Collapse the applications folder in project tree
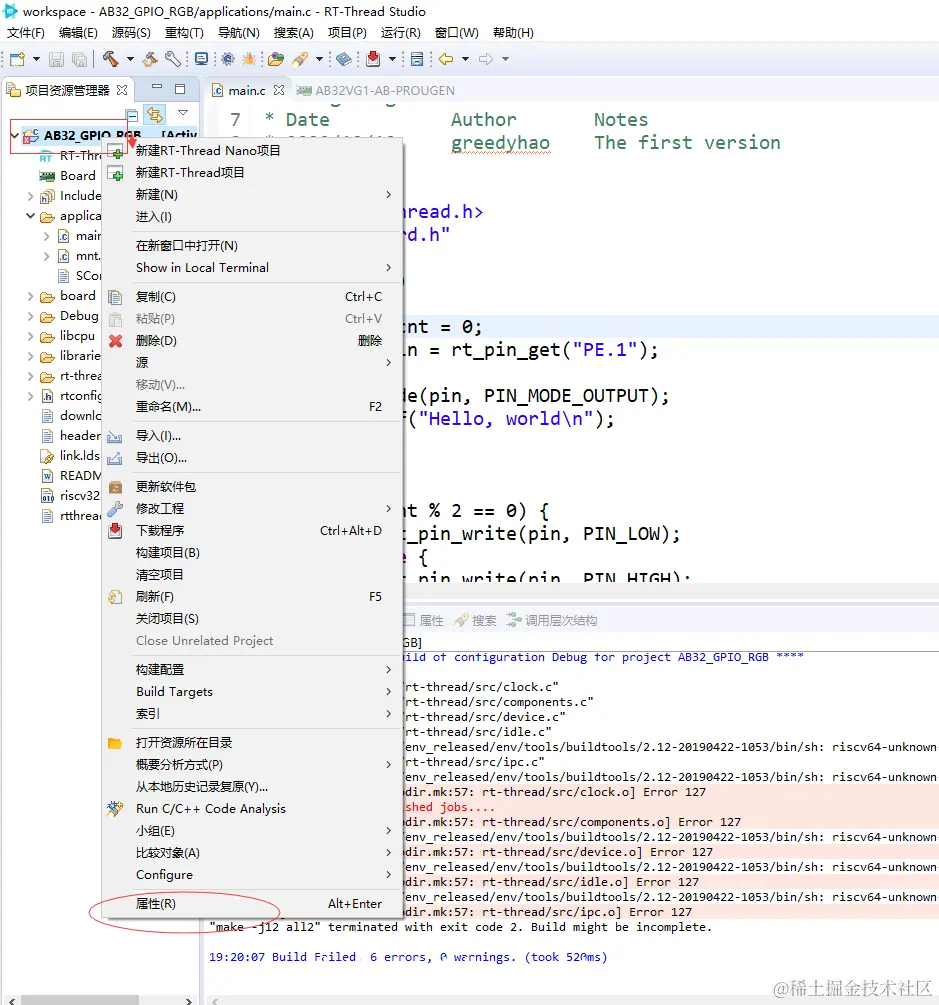This screenshot has width=939, height=1005. coord(30,216)
